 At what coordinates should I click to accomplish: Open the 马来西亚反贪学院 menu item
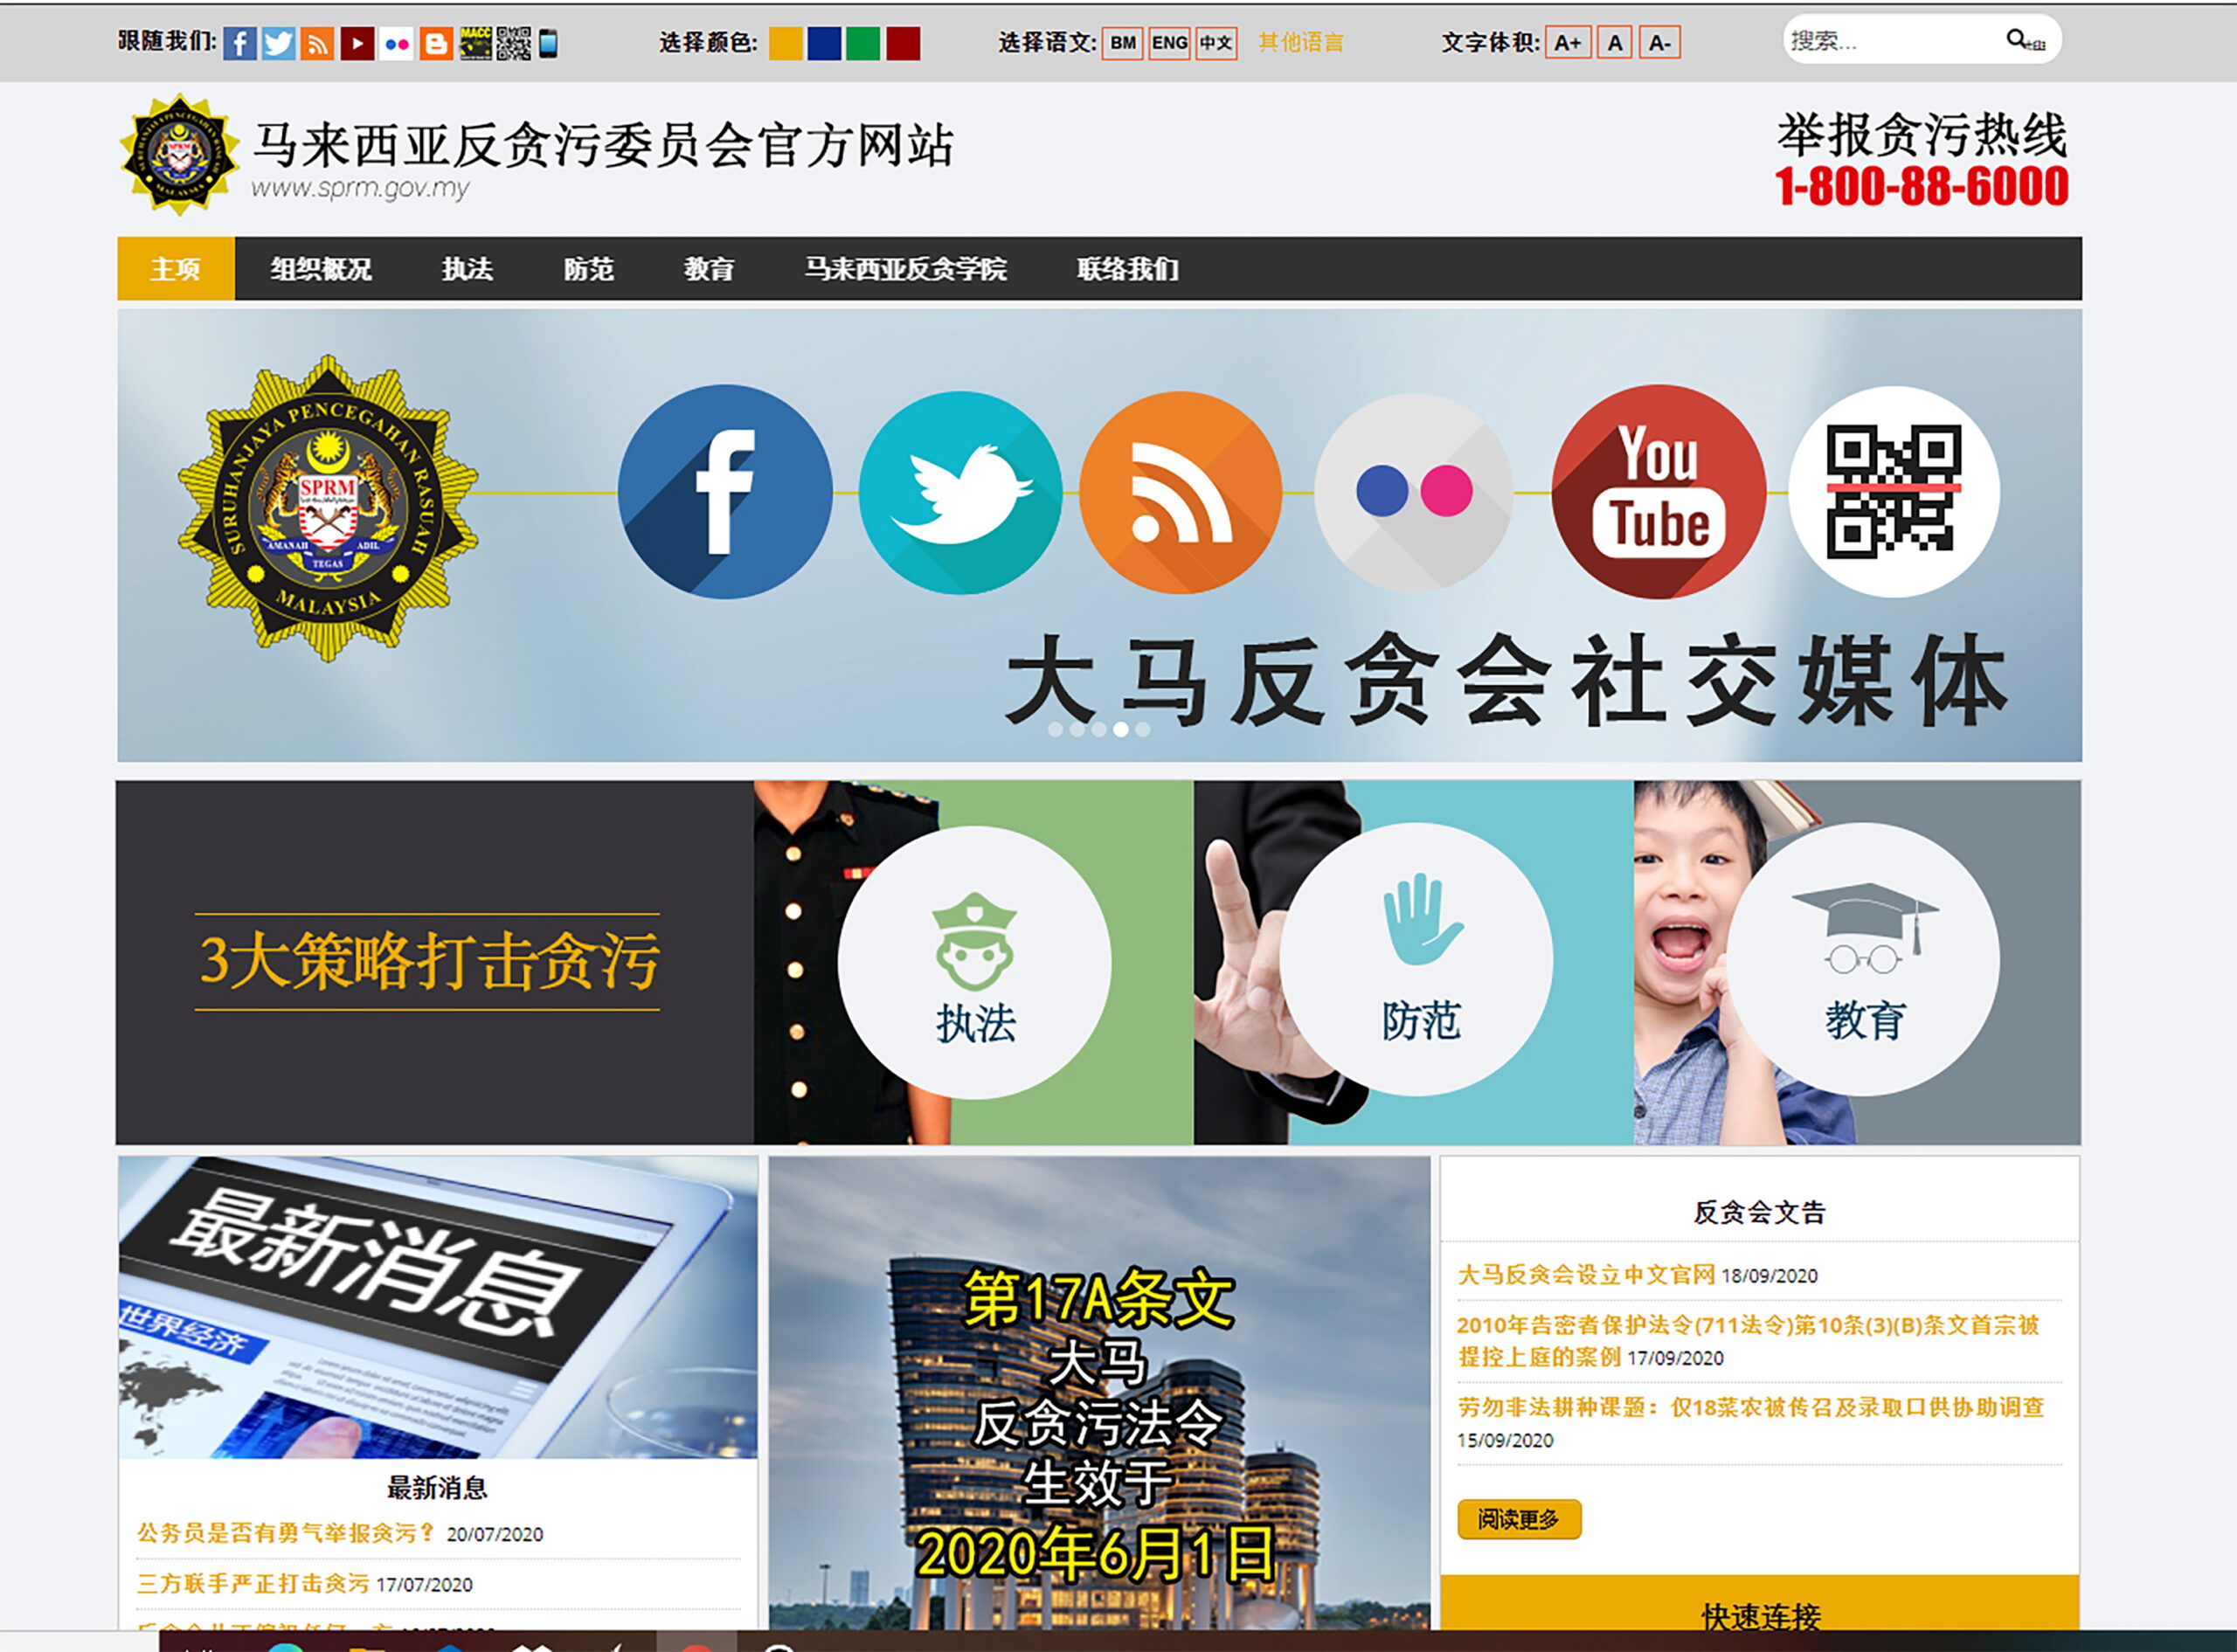pyautogui.click(x=906, y=268)
